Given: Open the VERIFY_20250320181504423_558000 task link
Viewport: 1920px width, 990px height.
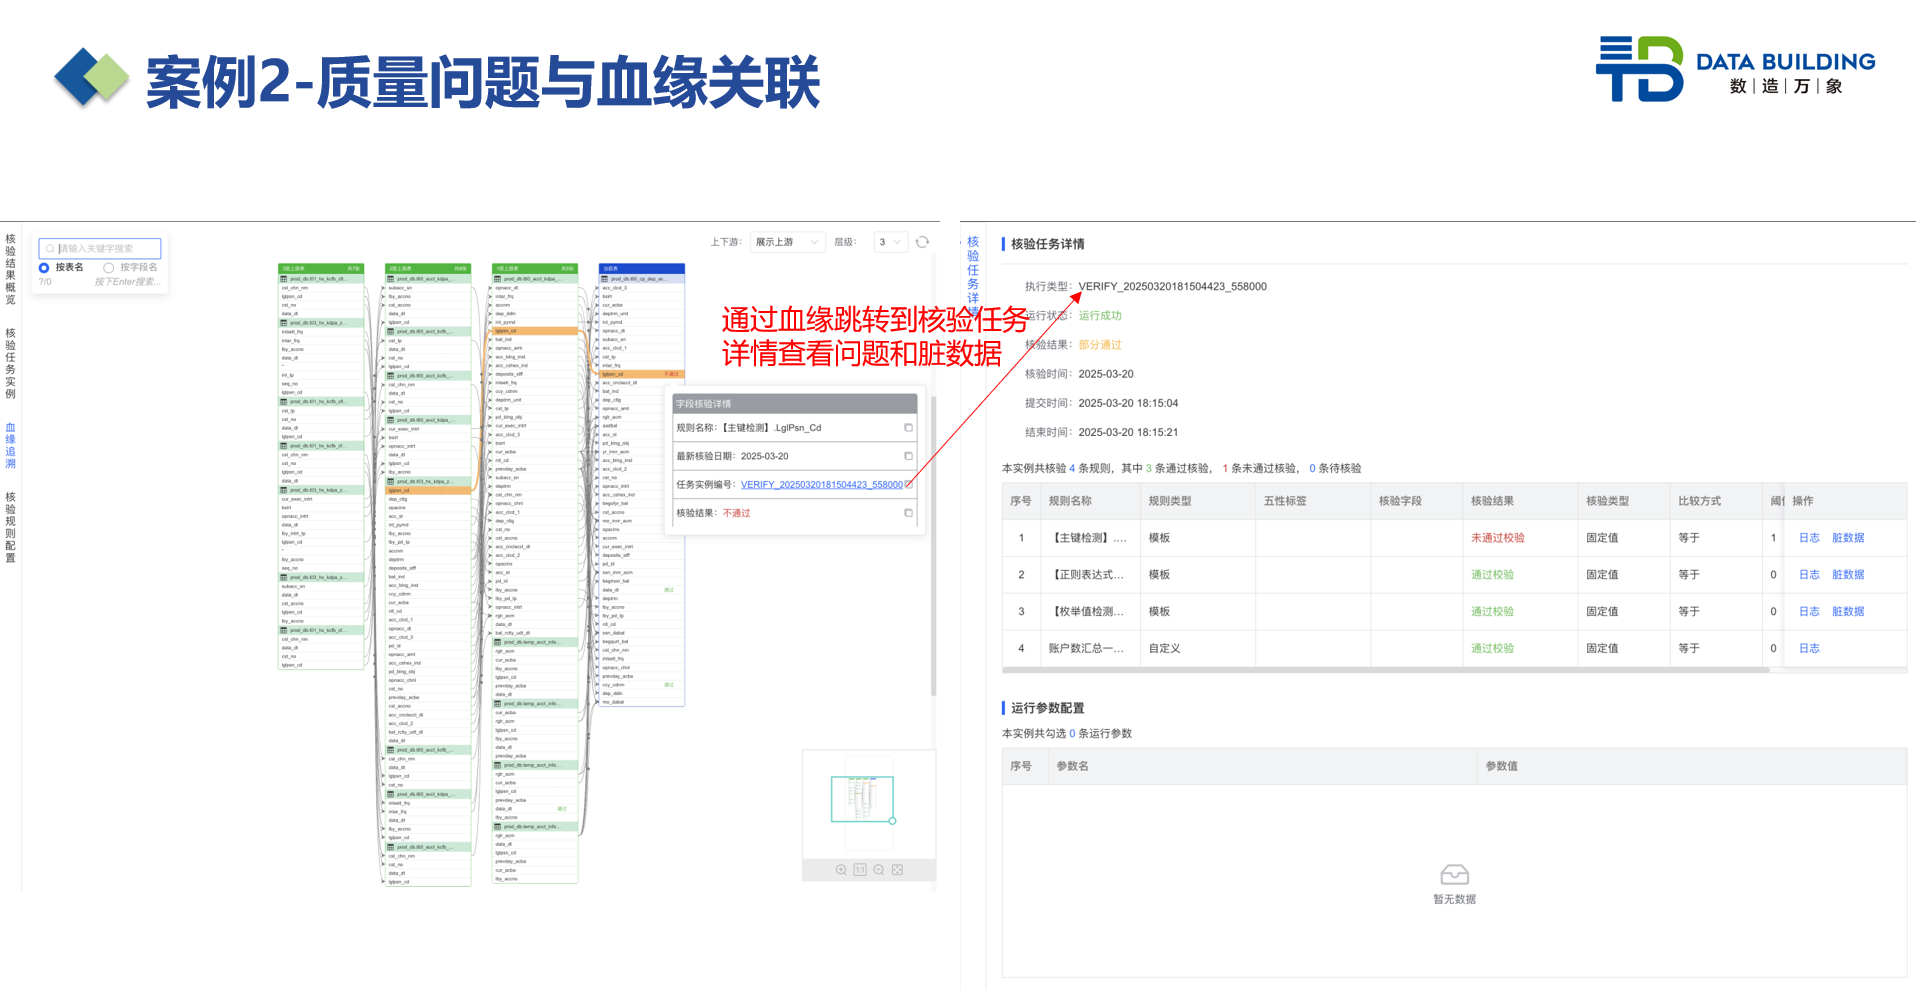Looking at the screenshot, I should tap(821, 485).
